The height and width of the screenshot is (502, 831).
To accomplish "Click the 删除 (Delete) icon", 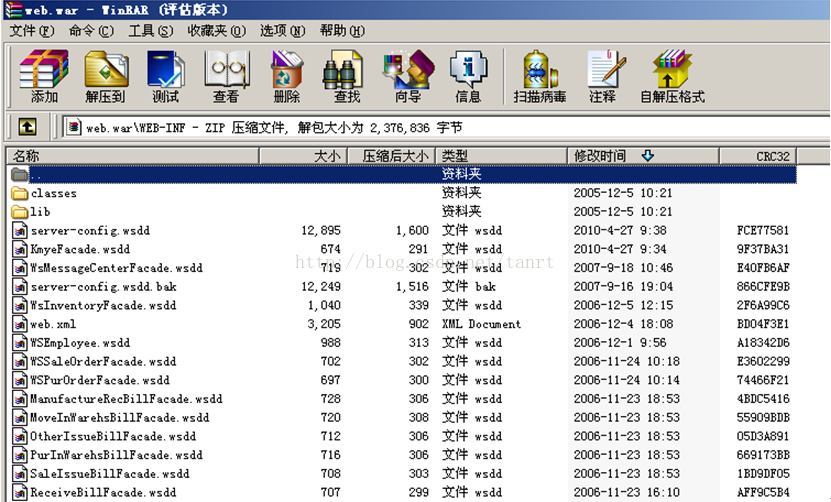I will (287, 76).
